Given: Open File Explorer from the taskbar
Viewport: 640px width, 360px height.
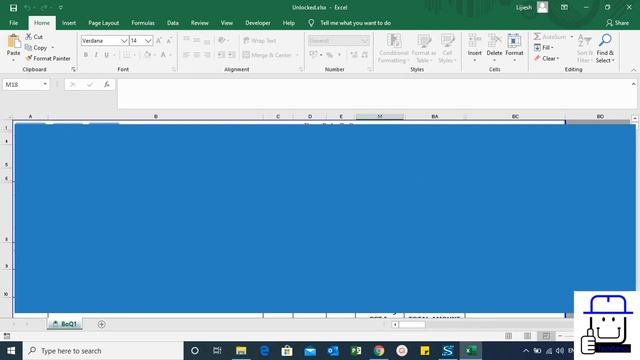Looking at the screenshot, I should 241,351.
